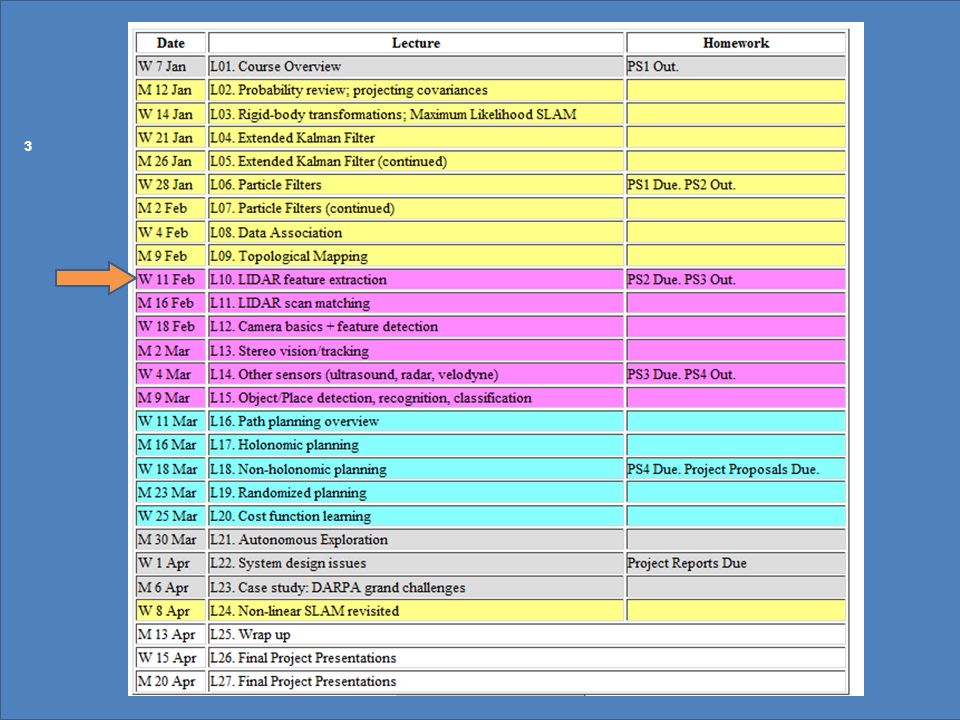Click the W 28 Jan date cell
The height and width of the screenshot is (720, 960).
pyautogui.click(x=170, y=185)
